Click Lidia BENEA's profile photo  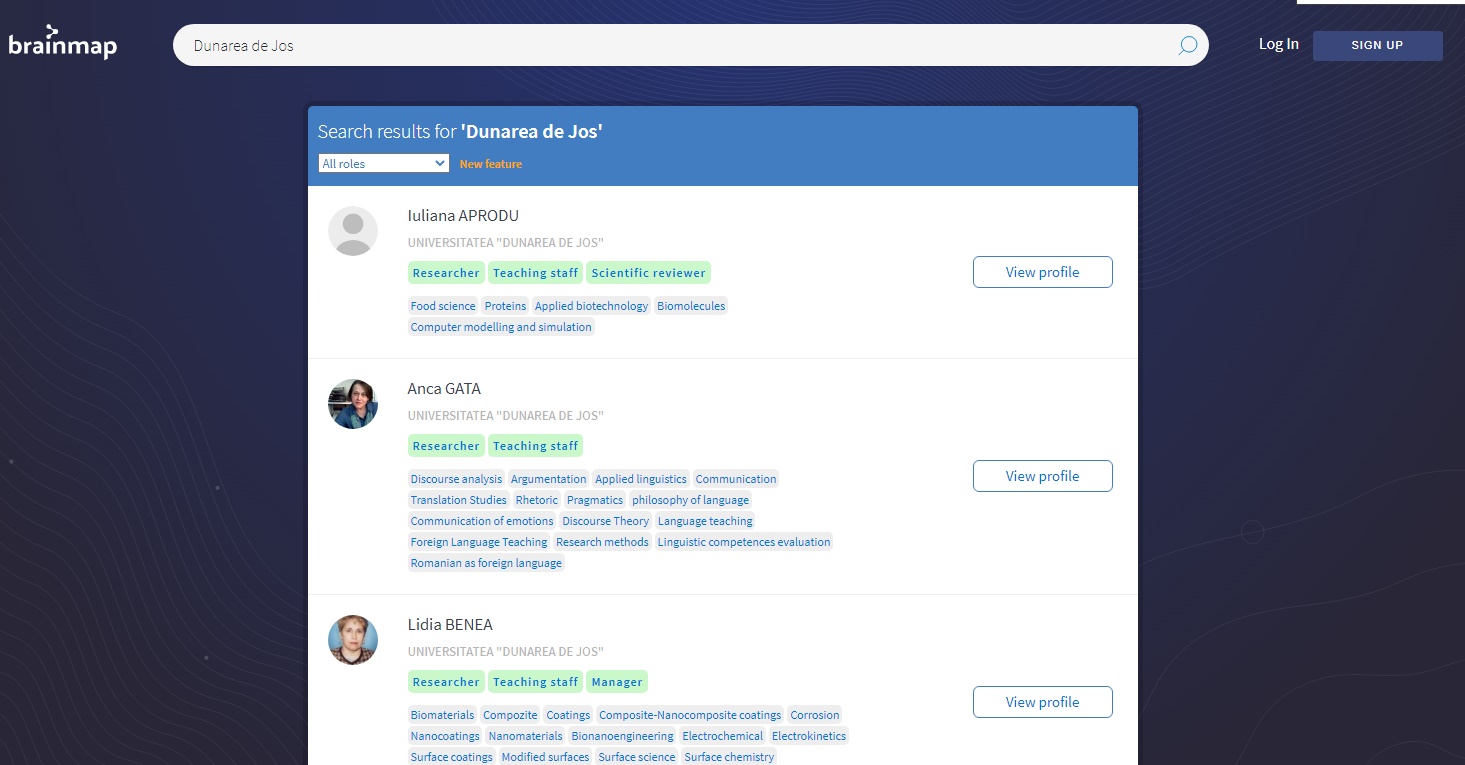click(x=353, y=640)
